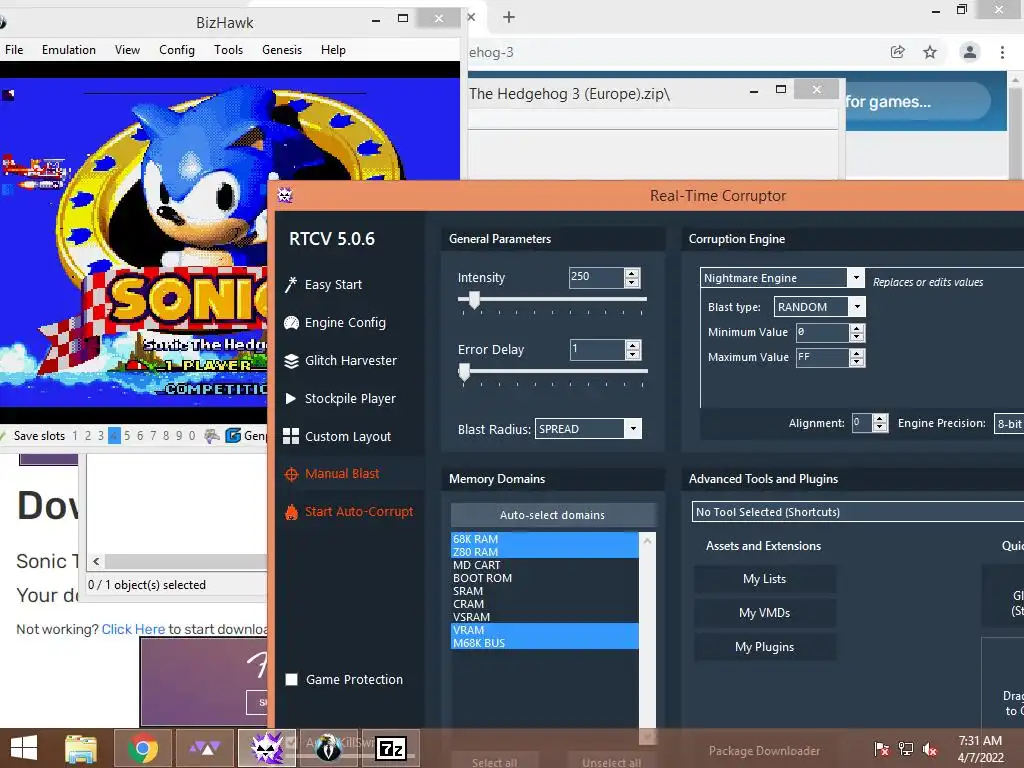This screenshot has width=1024, height=768.
Task: Adjust the Error Delay slider handle
Action: (x=464, y=372)
